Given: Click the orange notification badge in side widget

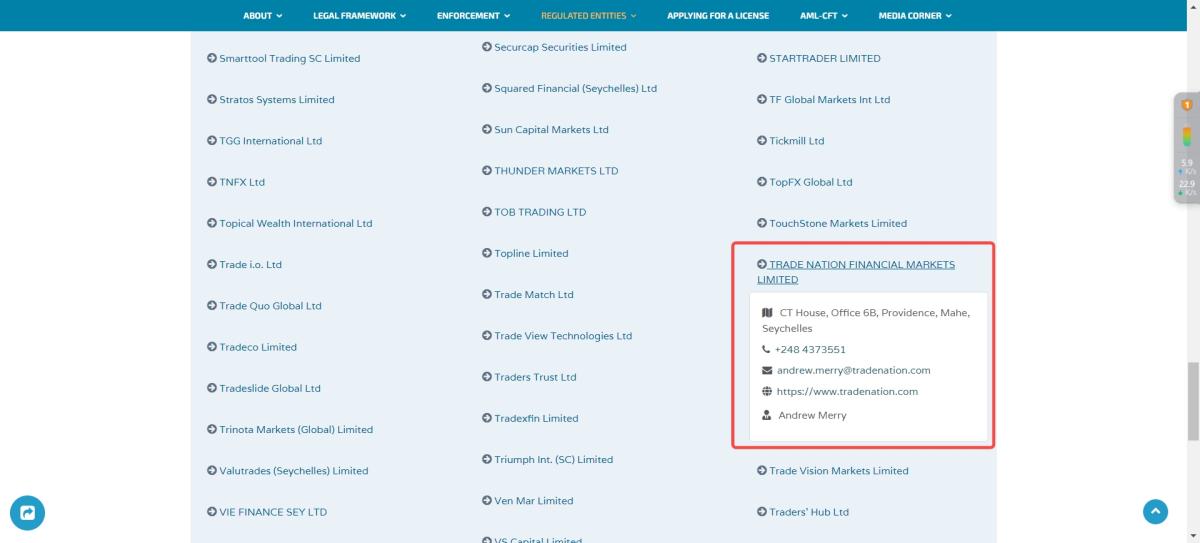Looking at the screenshot, I should tap(1186, 104).
